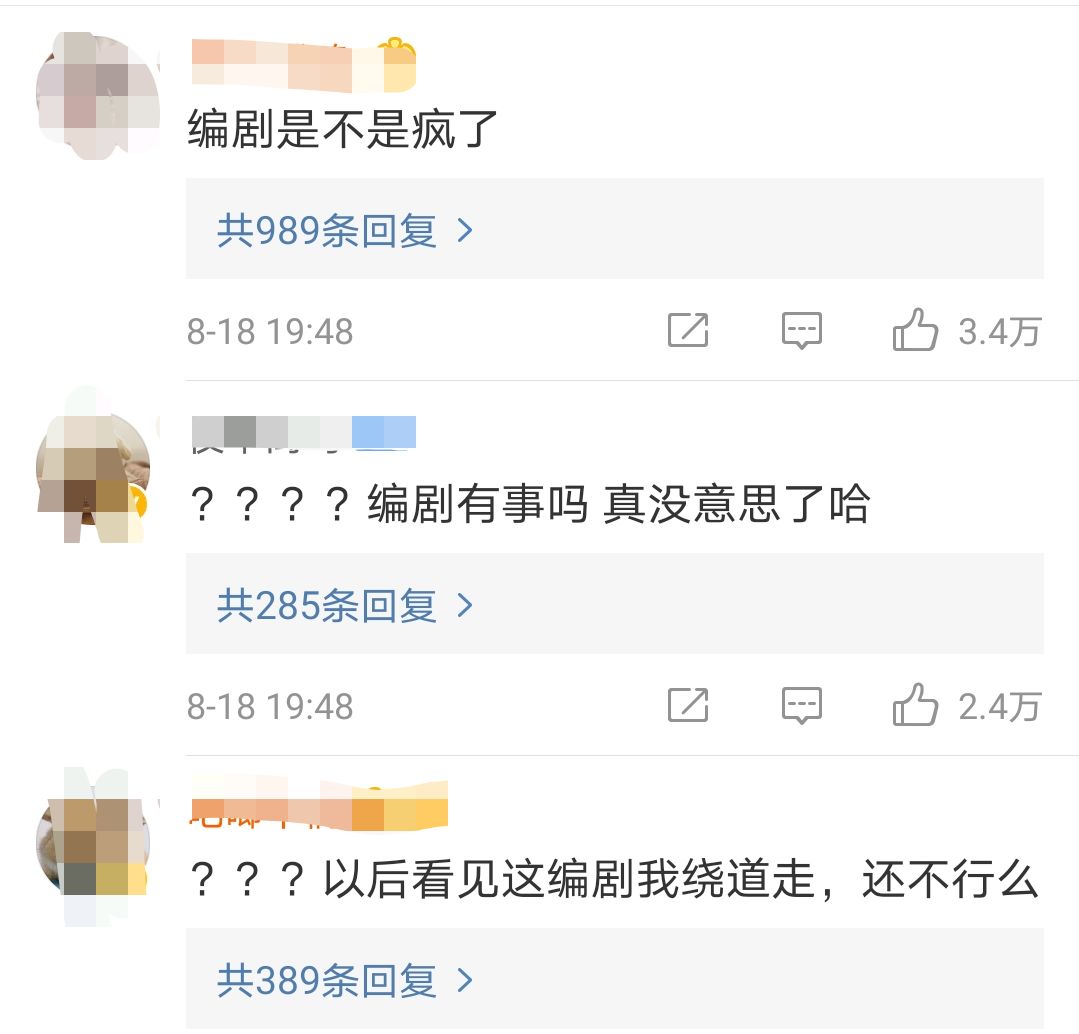Open third commenter's avatar
The width and height of the screenshot is (1079, 1034).
[93, 845]
